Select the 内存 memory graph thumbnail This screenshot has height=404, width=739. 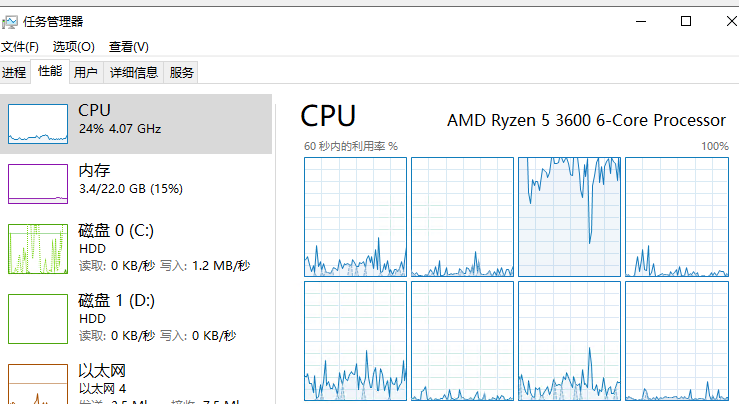pos(38,184)
